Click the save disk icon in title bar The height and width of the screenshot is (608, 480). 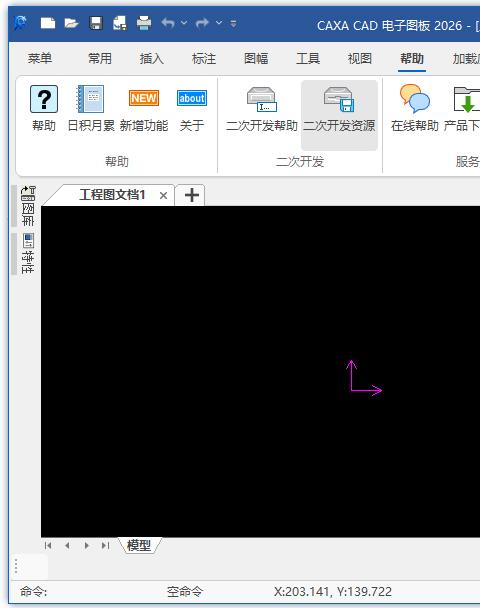click(x=96, y=23)
